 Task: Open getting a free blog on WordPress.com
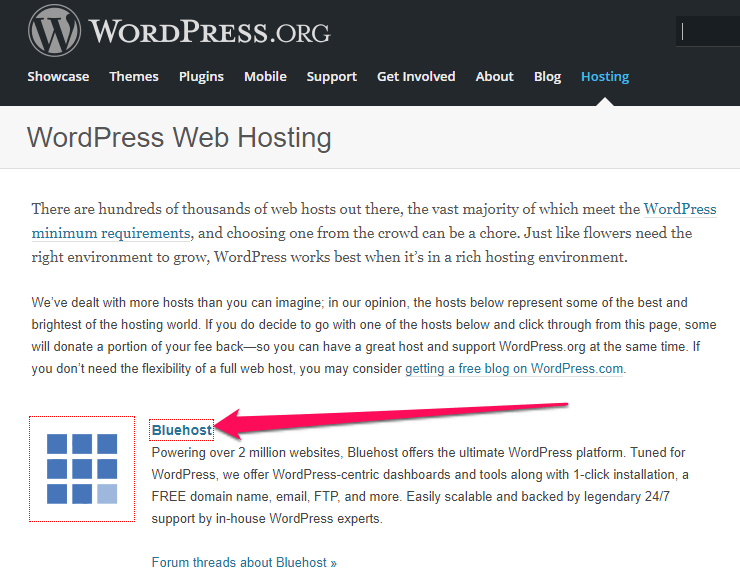(514, 369)
